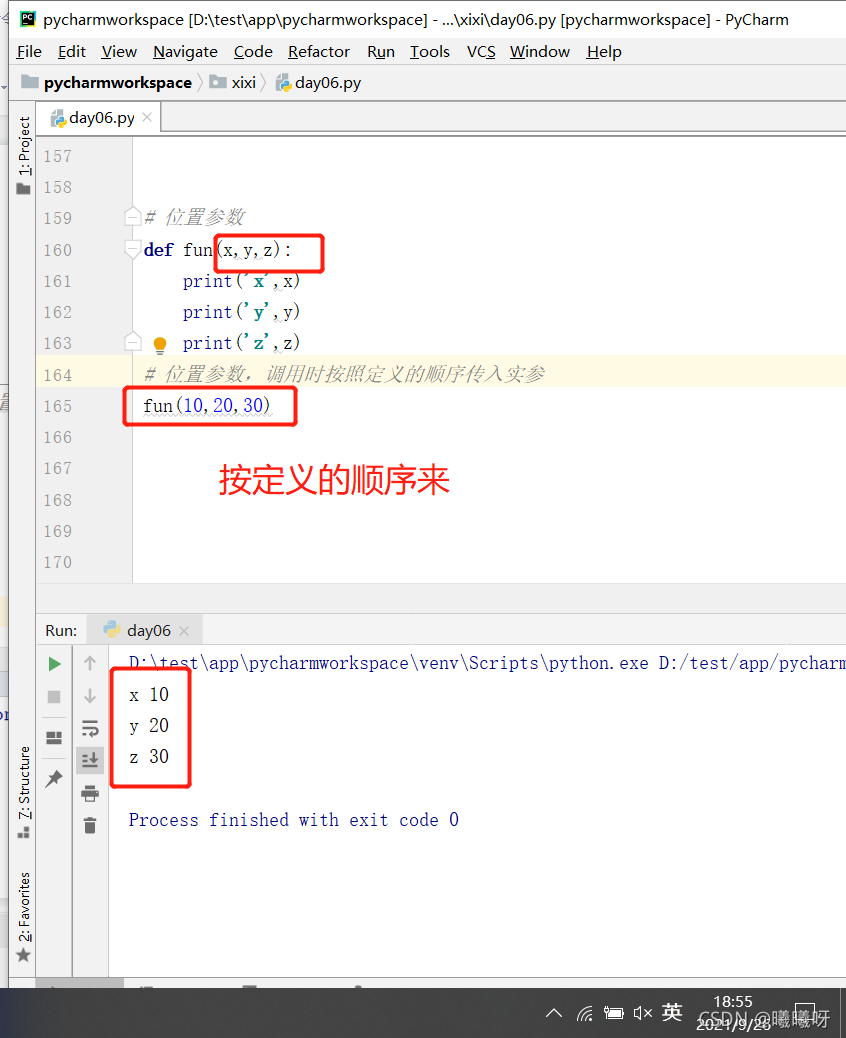
Task: Place cursor on fun(10, 20, 30) call
Action: coord(207,405)
